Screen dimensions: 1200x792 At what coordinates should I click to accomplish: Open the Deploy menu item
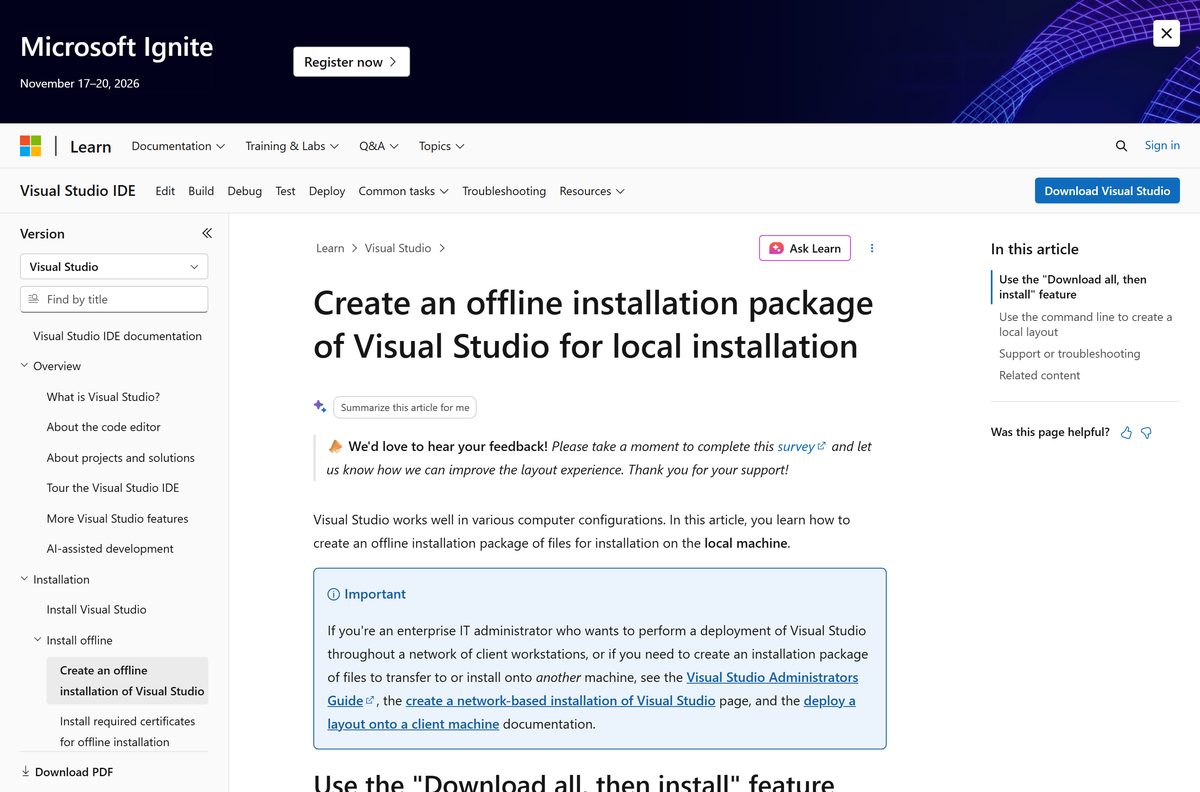click(327, 191)
